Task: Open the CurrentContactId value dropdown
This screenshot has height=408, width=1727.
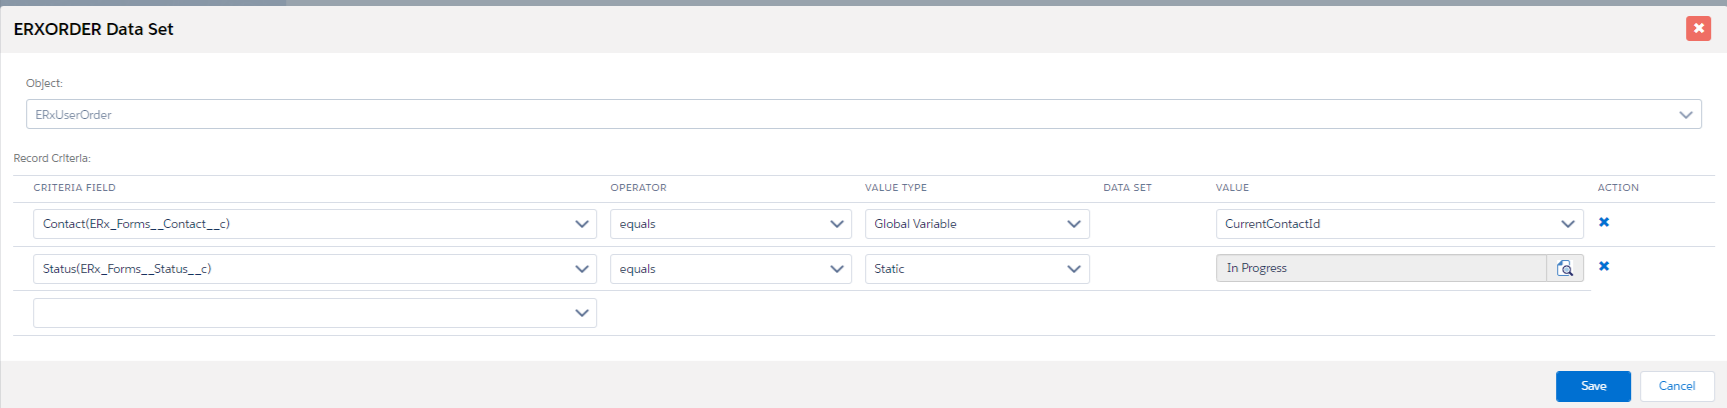Action: pos(1399,224)
